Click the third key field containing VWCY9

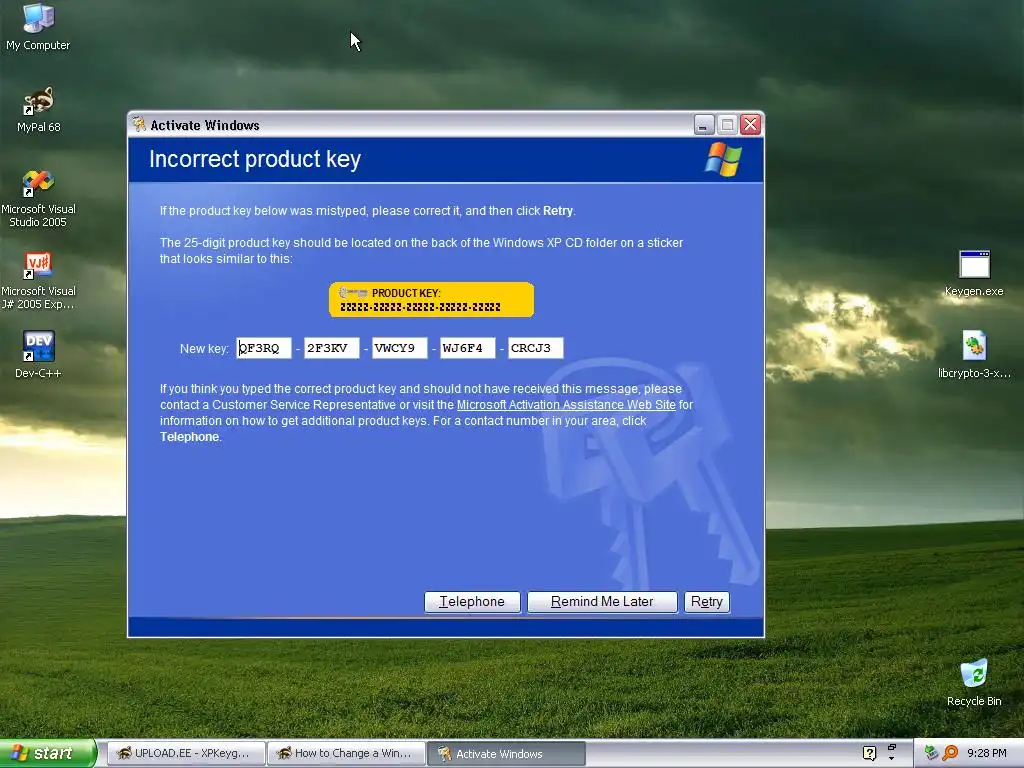(400, 348)
